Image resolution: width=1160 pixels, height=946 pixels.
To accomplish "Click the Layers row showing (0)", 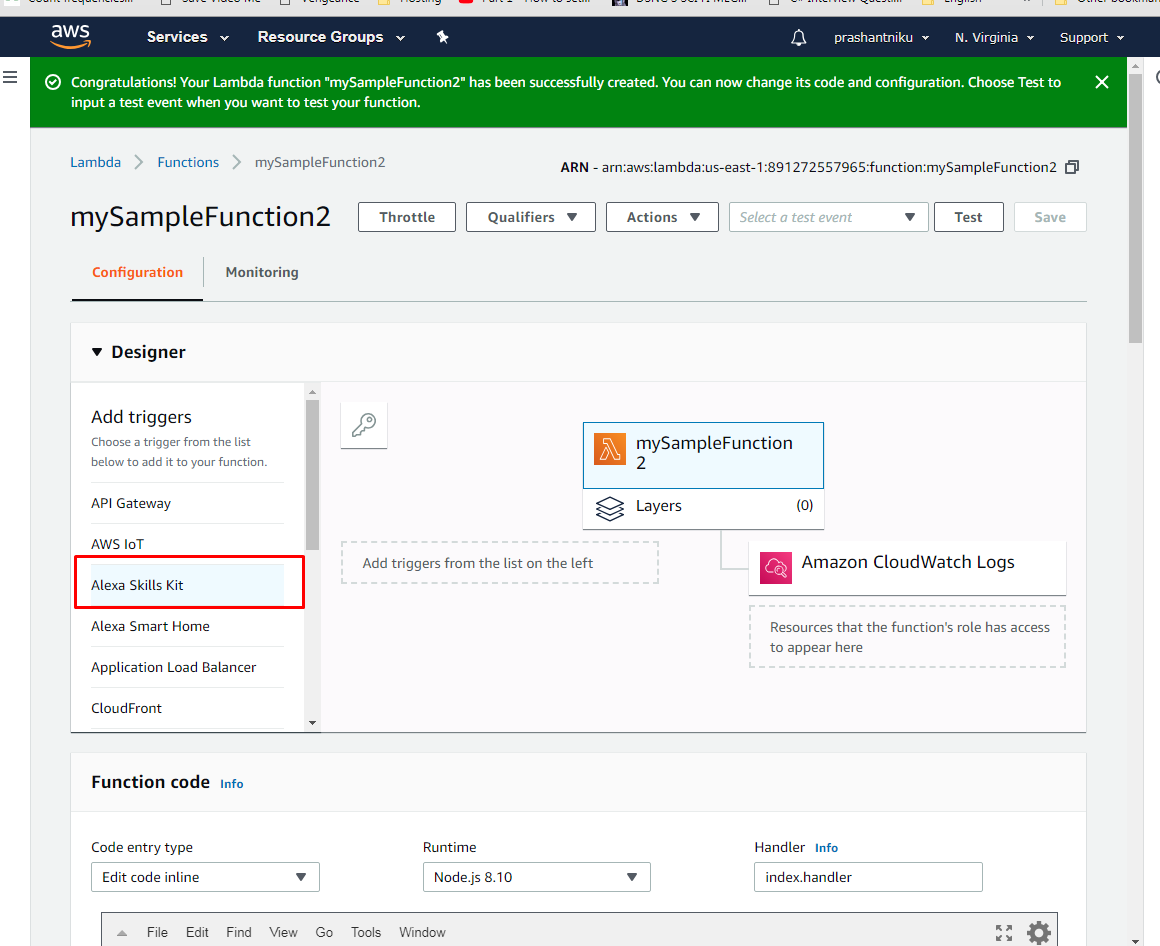I will pos(703,508).
